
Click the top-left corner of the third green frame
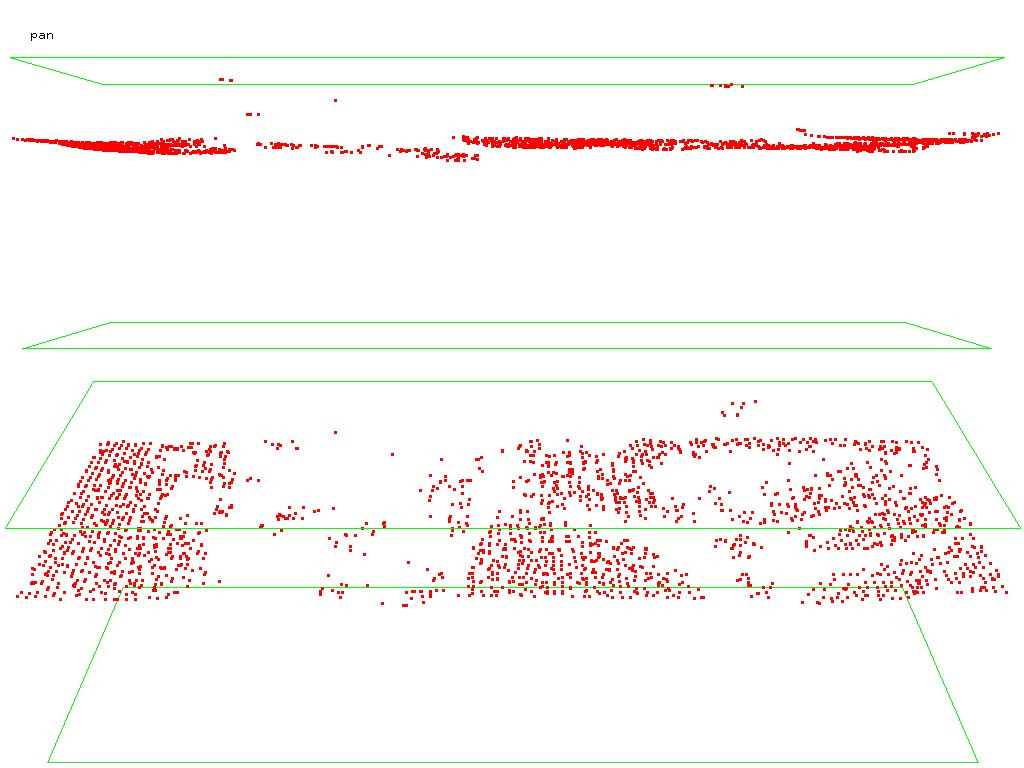tap(94, 381)
